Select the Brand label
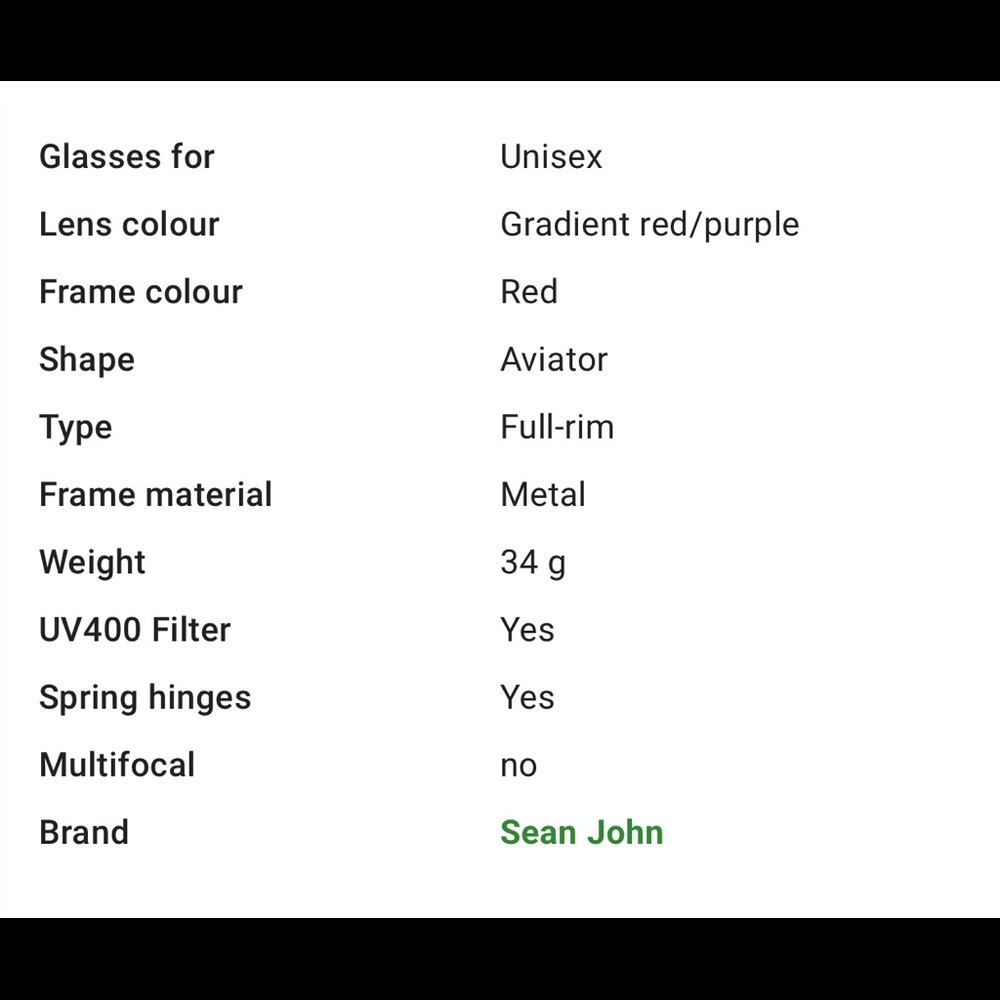 84,832
